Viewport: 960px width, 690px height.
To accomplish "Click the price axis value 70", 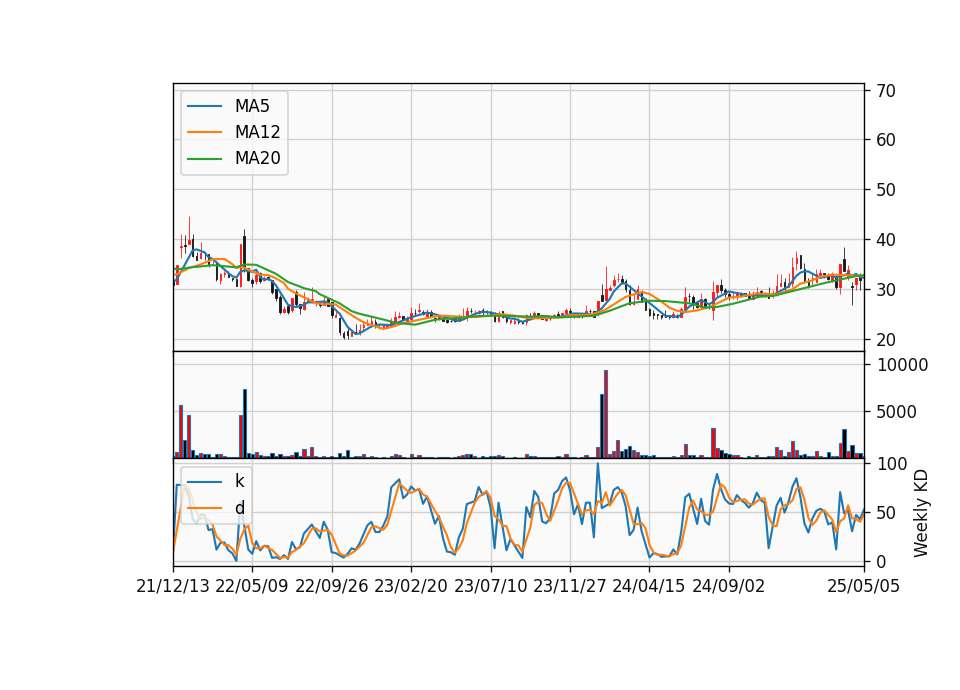I will pos(886,91).
